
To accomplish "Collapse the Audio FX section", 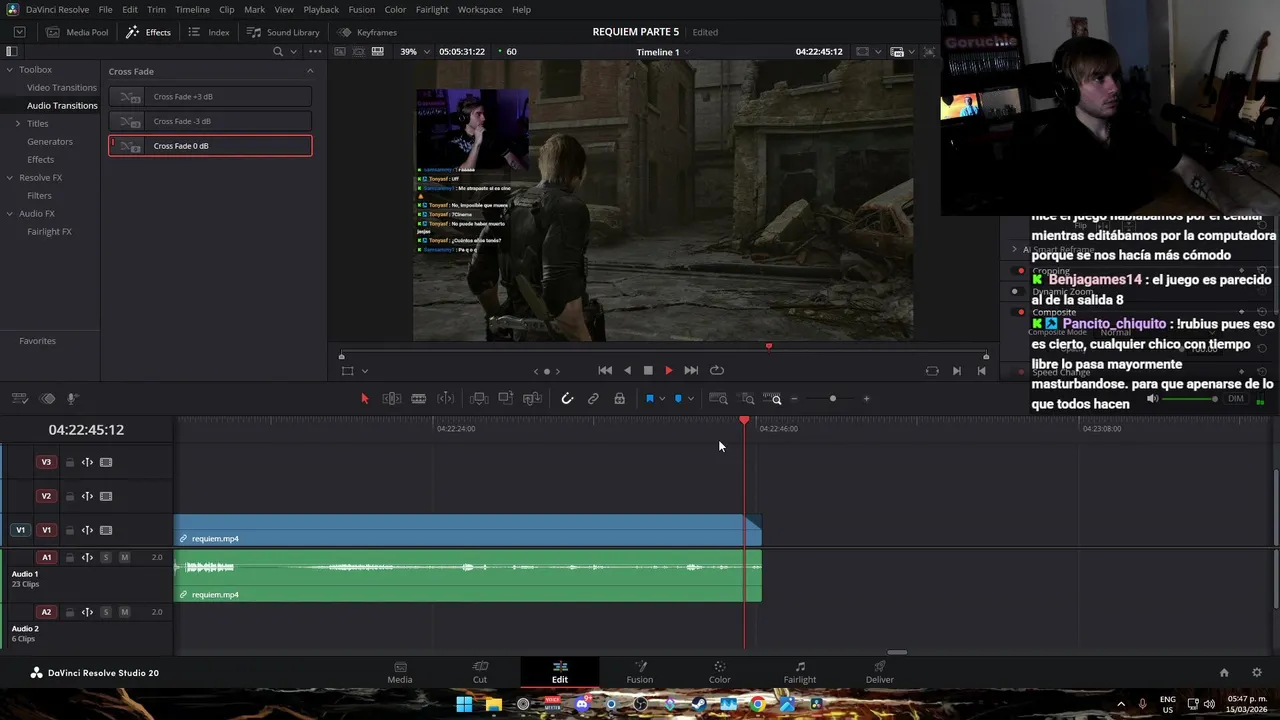I will click(x=9, y=214).
